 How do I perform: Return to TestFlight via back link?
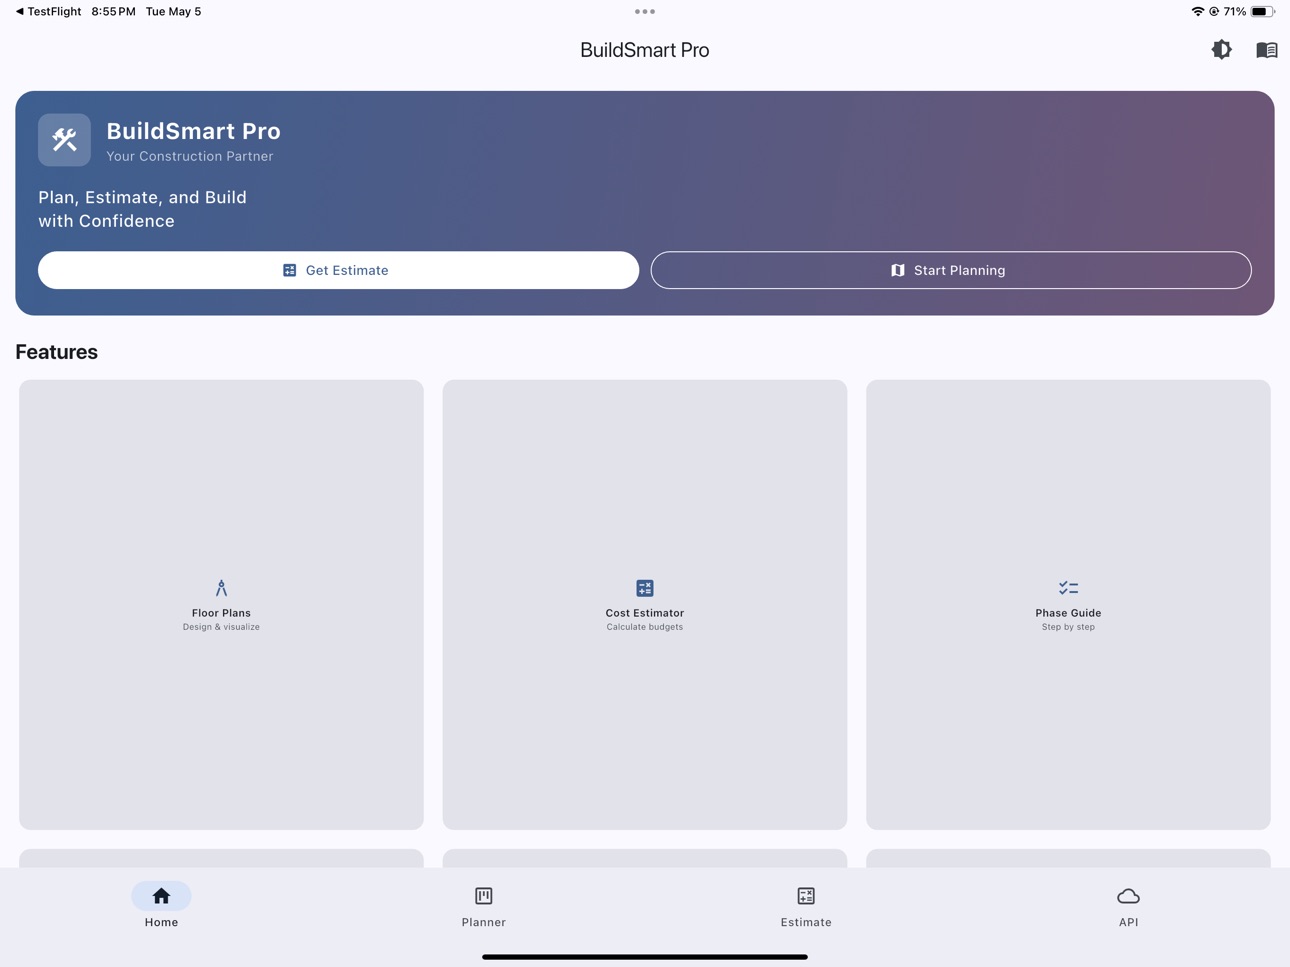pos(48,12)
